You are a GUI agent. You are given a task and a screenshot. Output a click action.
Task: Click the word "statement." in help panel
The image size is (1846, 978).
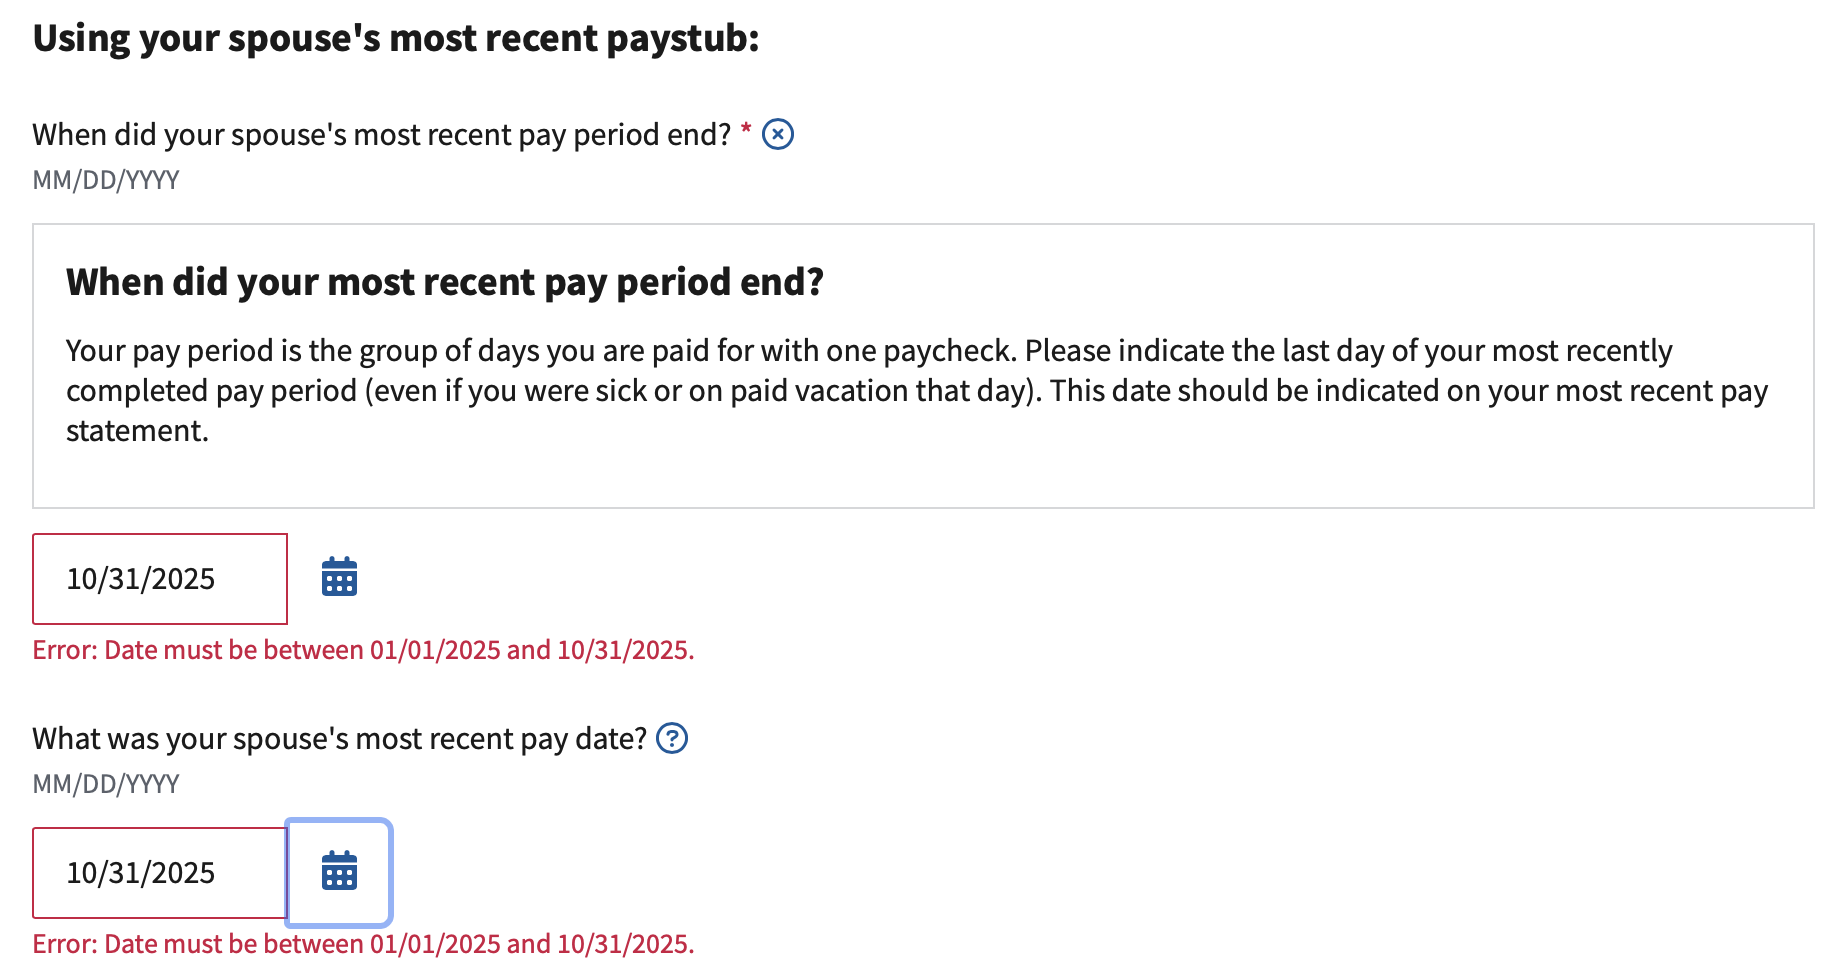(x=137, y=431)
